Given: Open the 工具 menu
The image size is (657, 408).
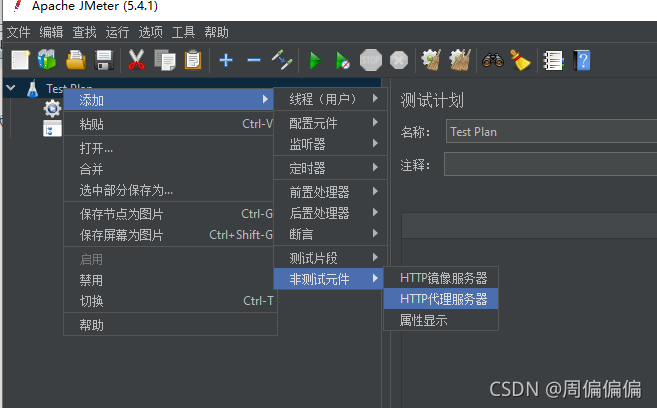Looking at the screenshot, I should [184, 32].
